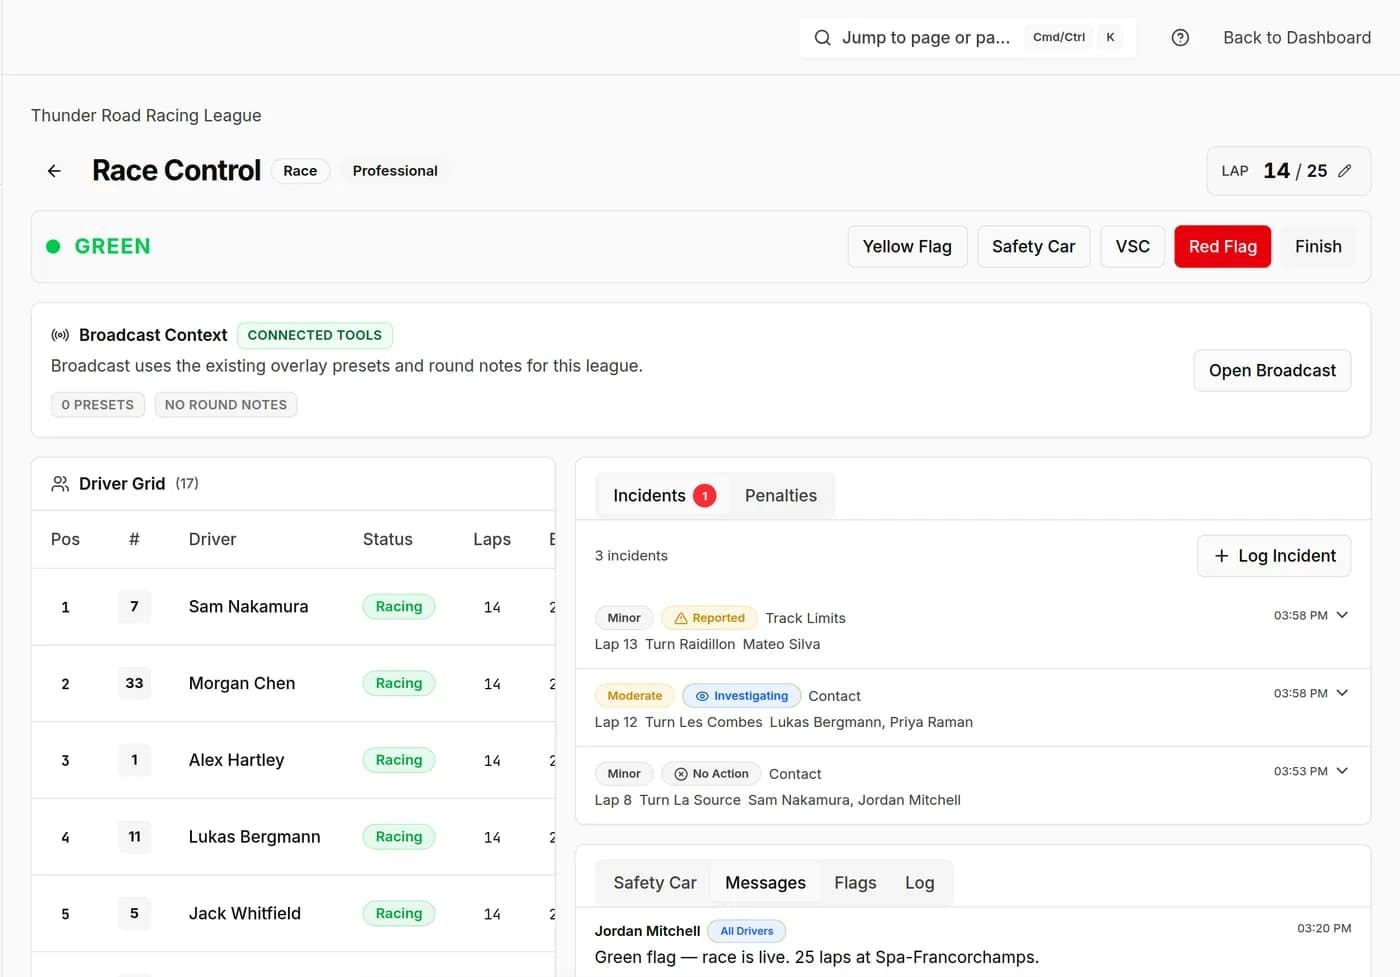Activate the VSC button
The width and height of the screenshot is (1400, 977).
pyautogui.click(x=1133, y=247)
